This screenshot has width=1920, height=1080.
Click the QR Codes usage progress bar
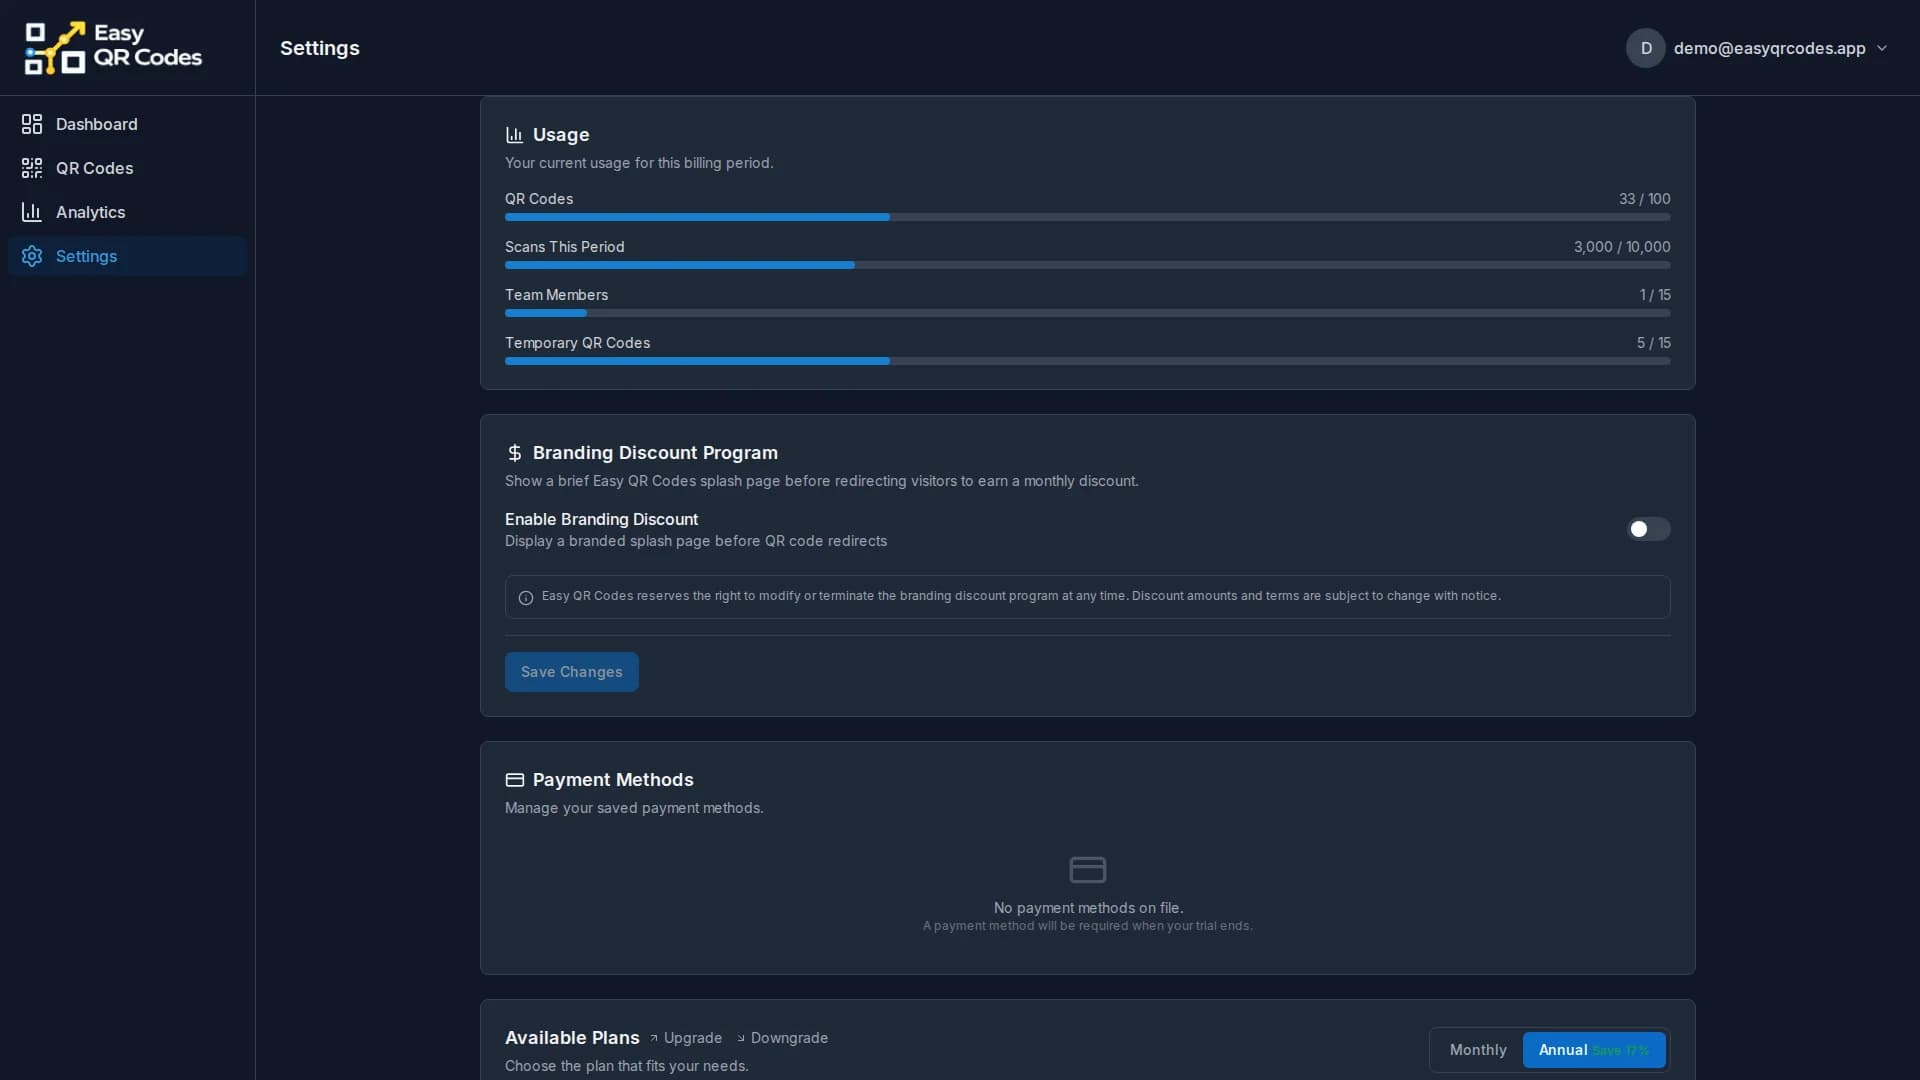[1087, 217]
